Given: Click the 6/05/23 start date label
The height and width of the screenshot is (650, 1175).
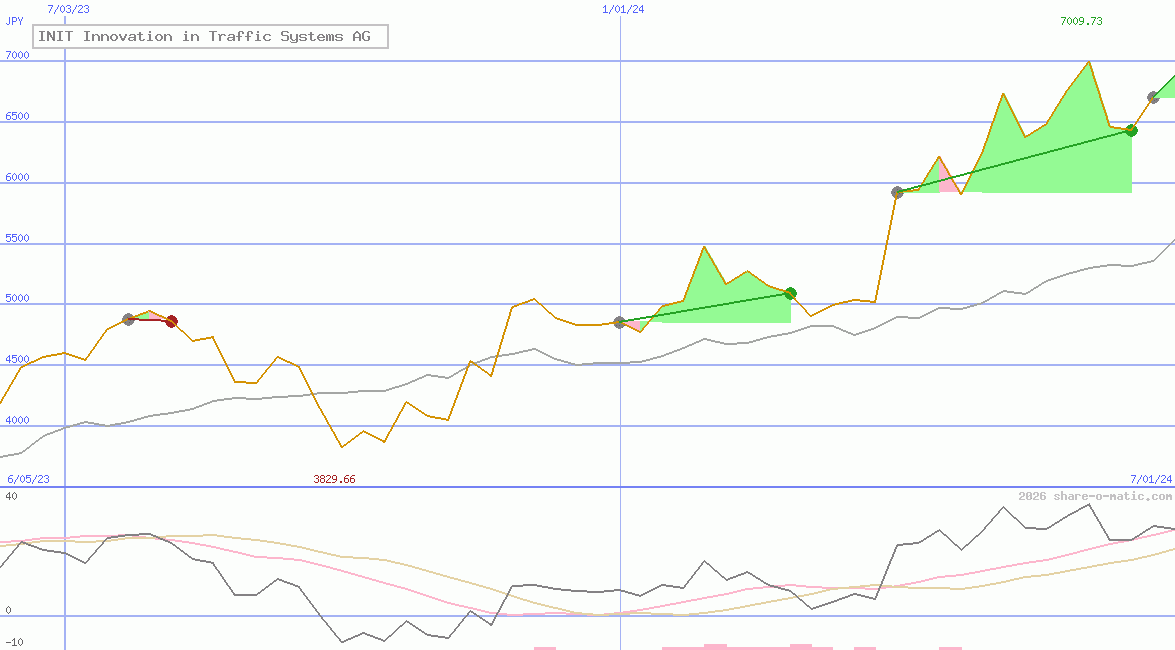Looking at the screenshot, I should [28, 479].
